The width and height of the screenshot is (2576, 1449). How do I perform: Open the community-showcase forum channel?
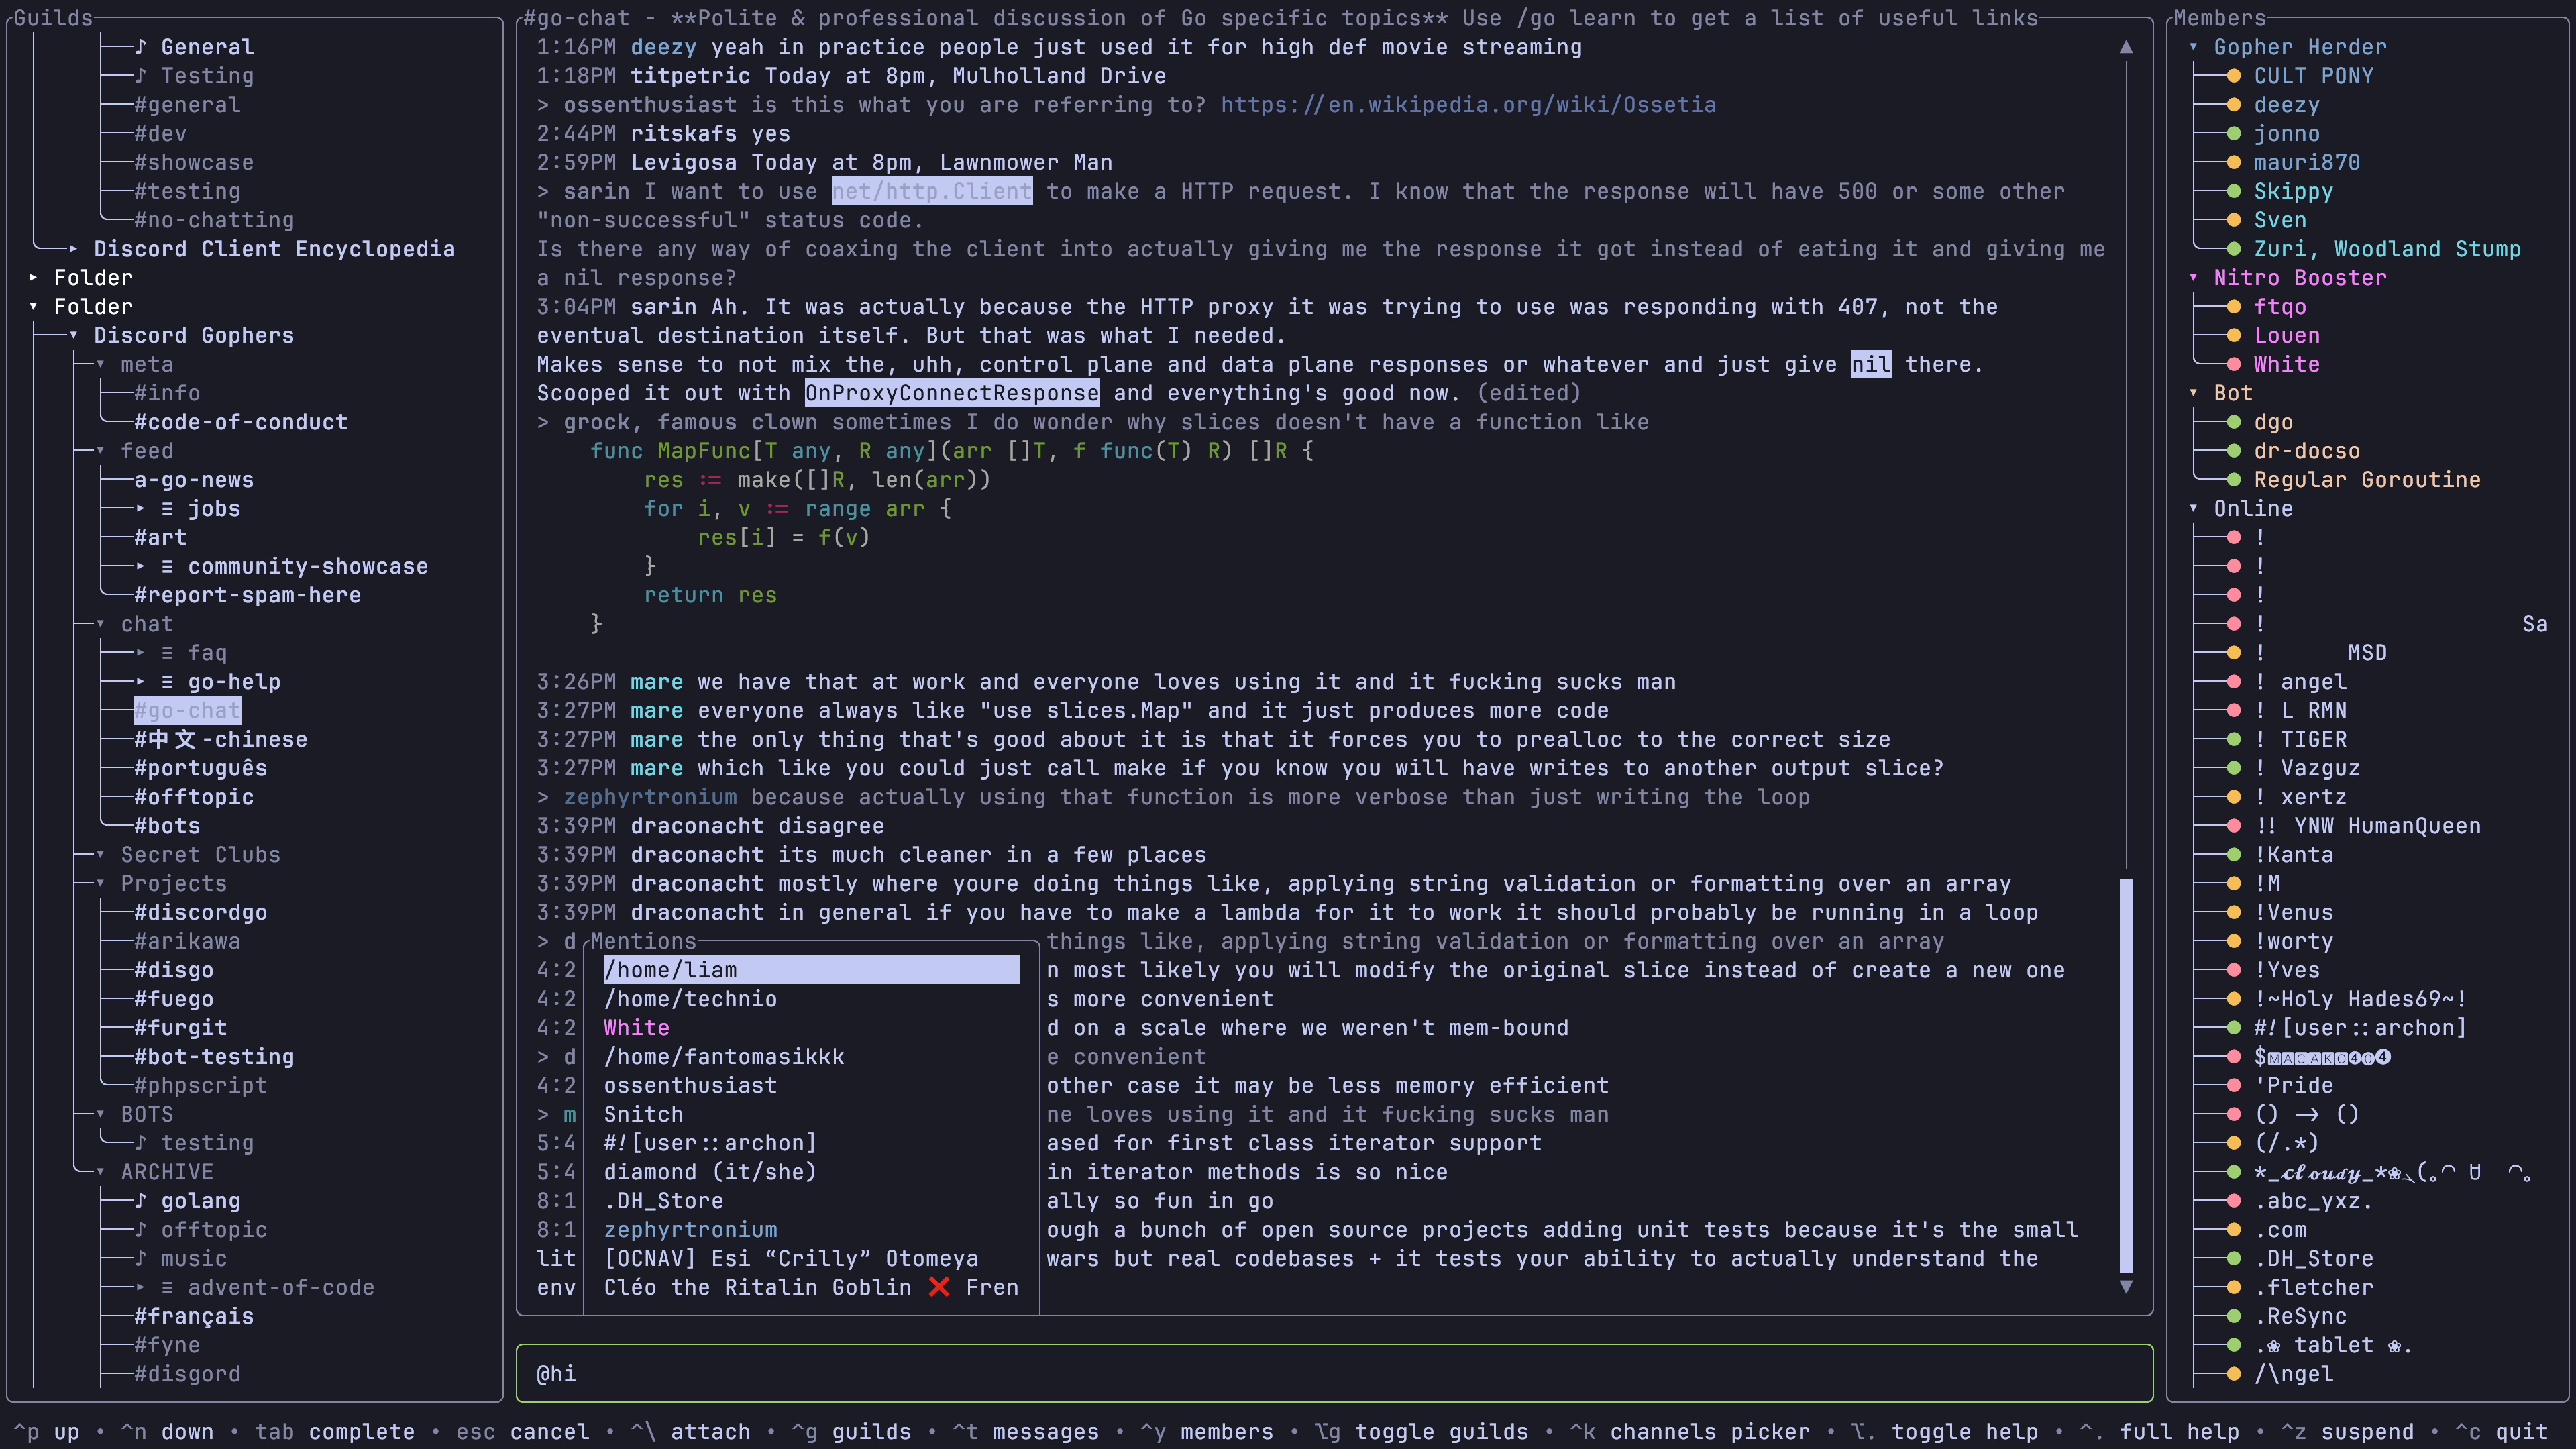point(281,567)
